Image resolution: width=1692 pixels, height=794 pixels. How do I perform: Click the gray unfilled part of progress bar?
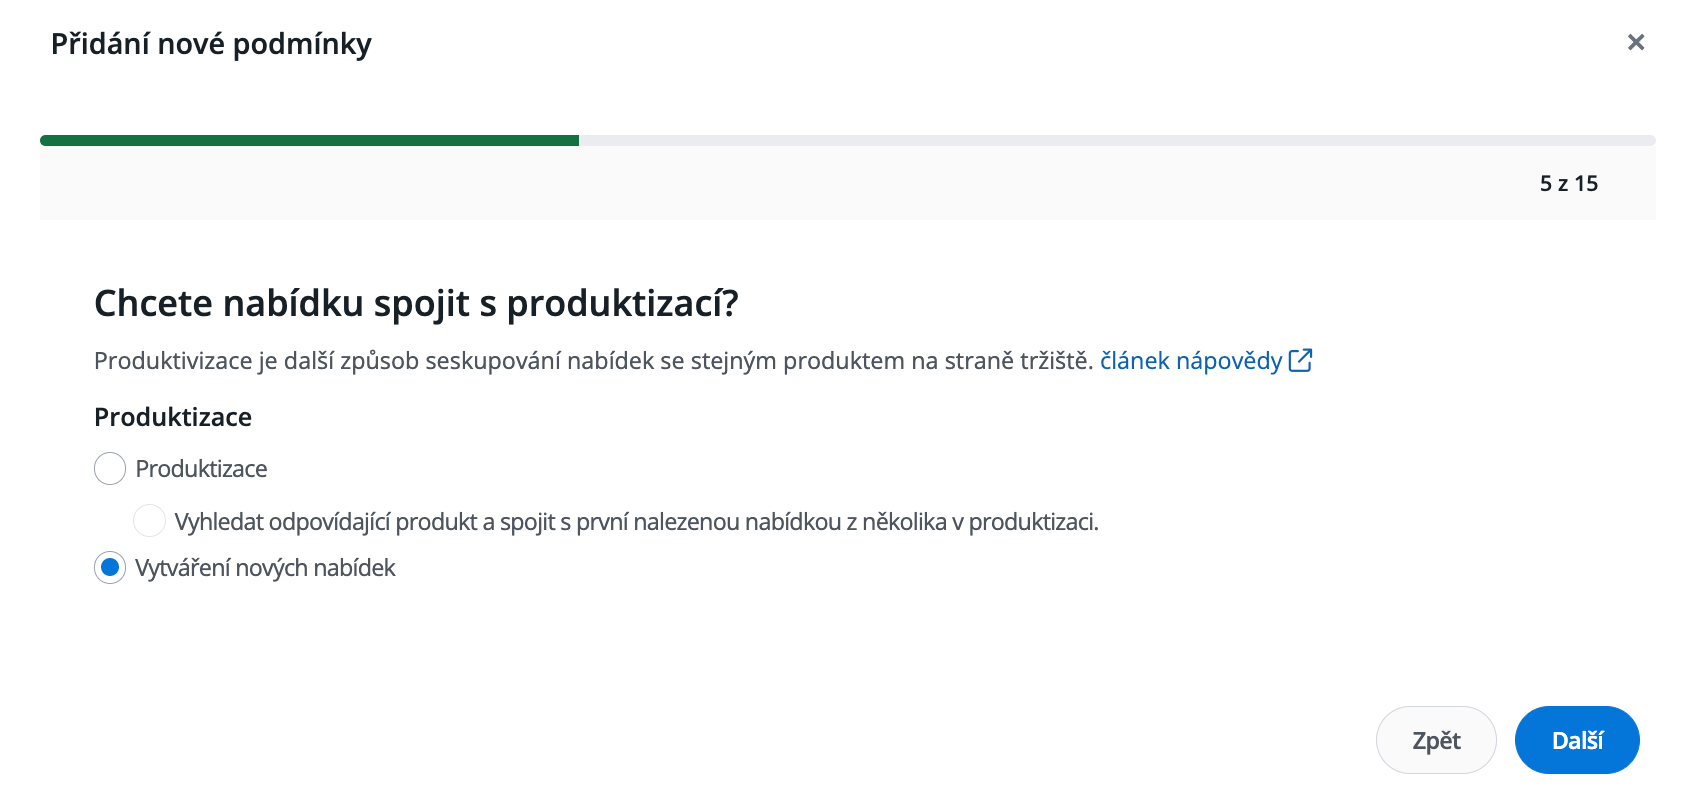(1100, 141)
